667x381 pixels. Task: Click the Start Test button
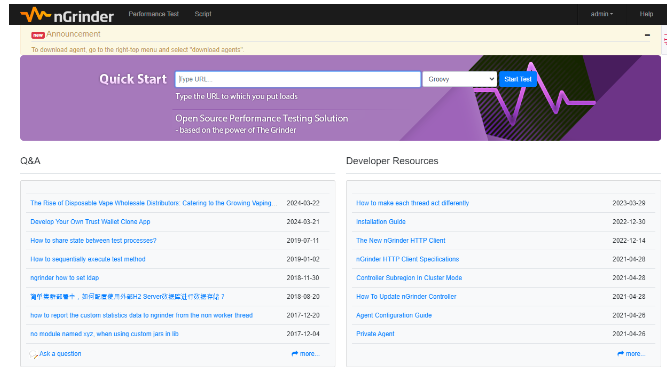coord(518,79)
